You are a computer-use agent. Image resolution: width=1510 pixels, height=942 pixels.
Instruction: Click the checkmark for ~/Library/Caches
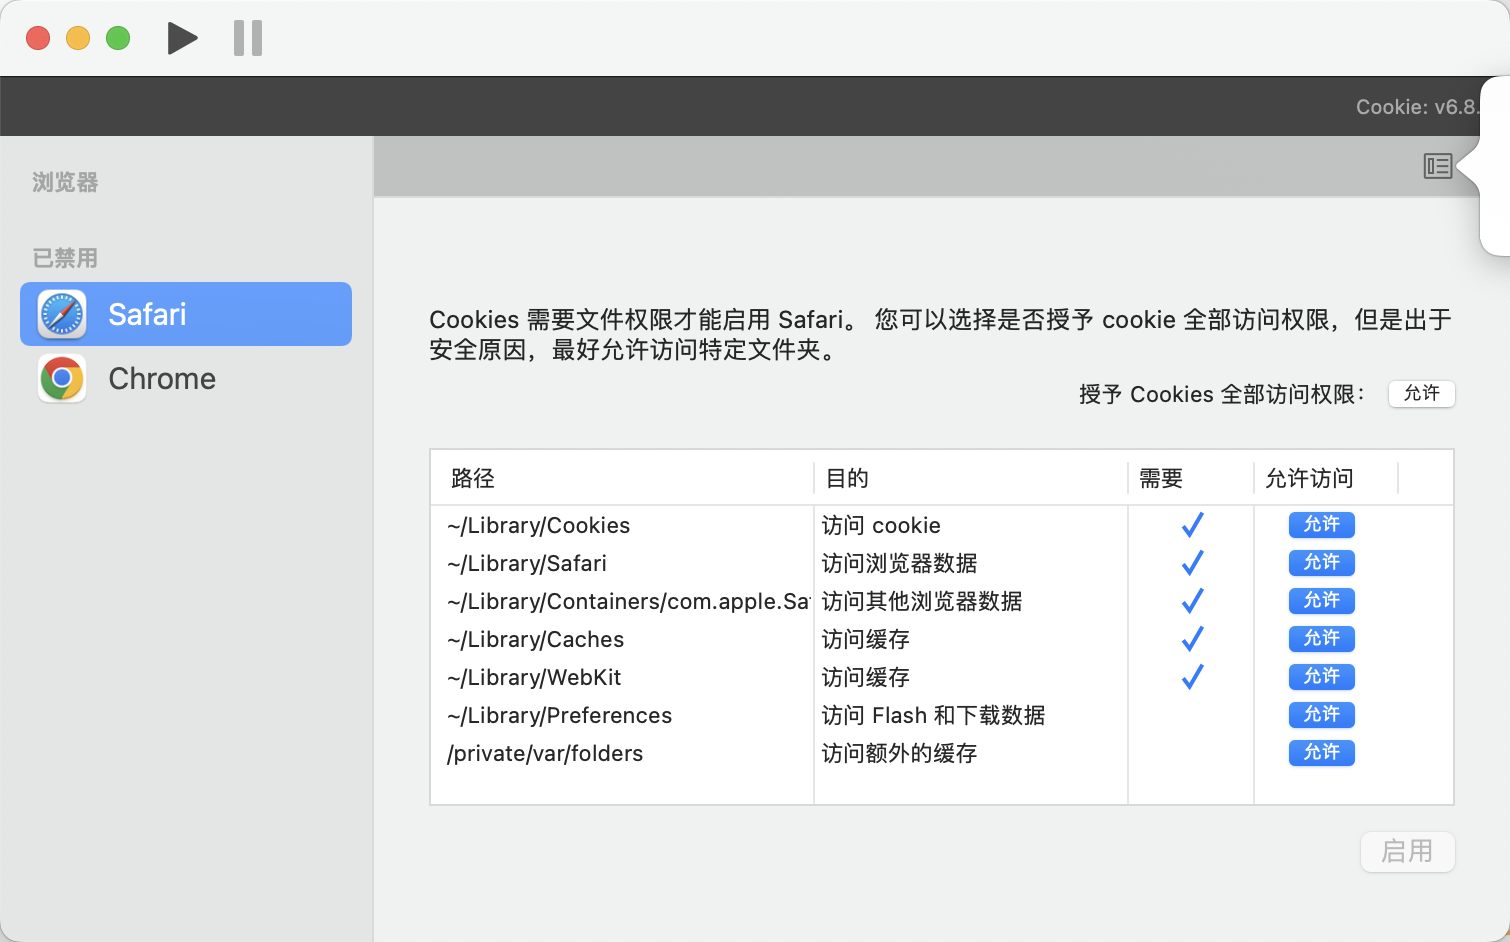coord(1192,639)
